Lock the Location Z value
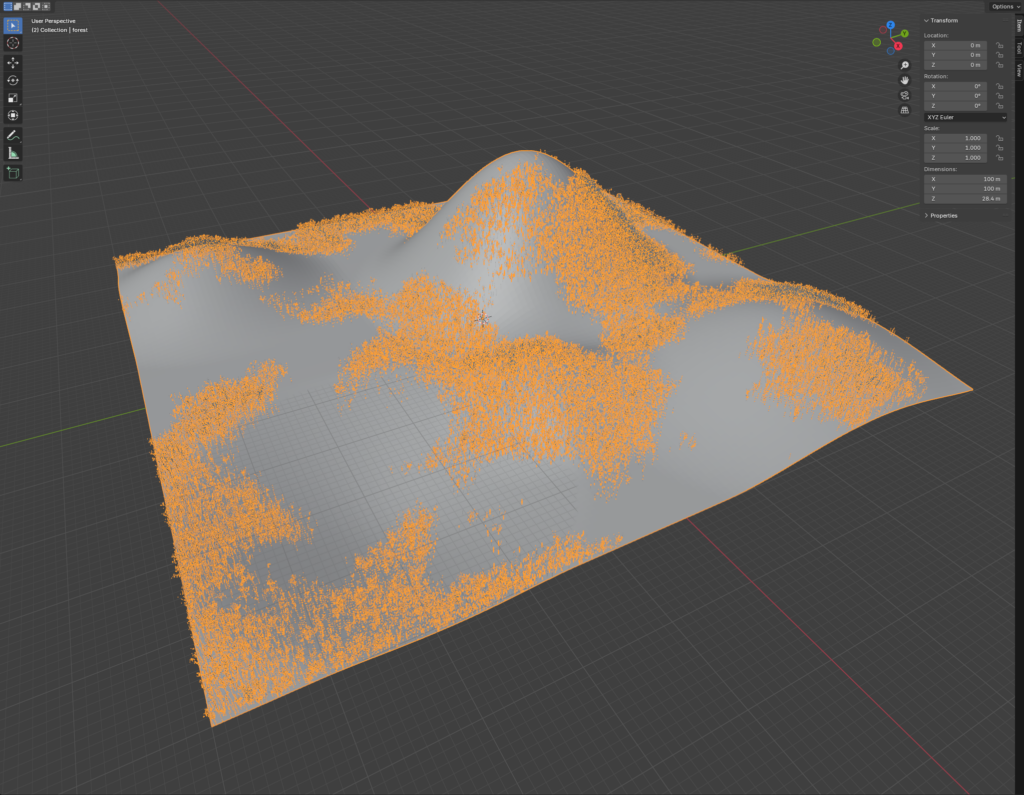 point(999,65)
